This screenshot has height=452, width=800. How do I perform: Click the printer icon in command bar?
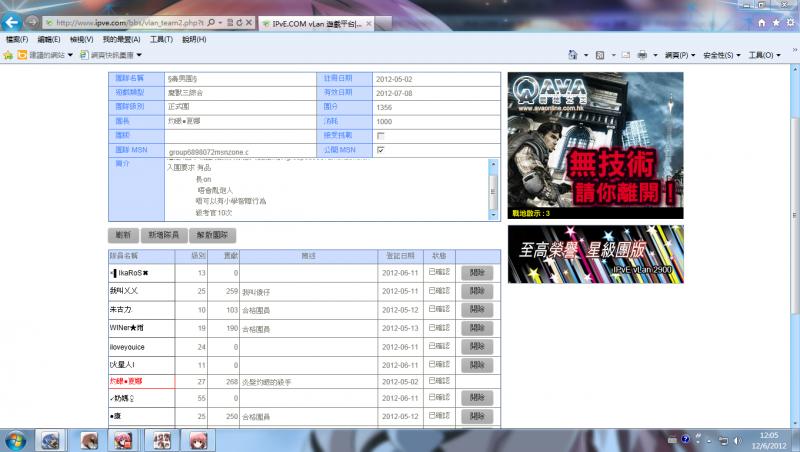[x=642, y=55]
